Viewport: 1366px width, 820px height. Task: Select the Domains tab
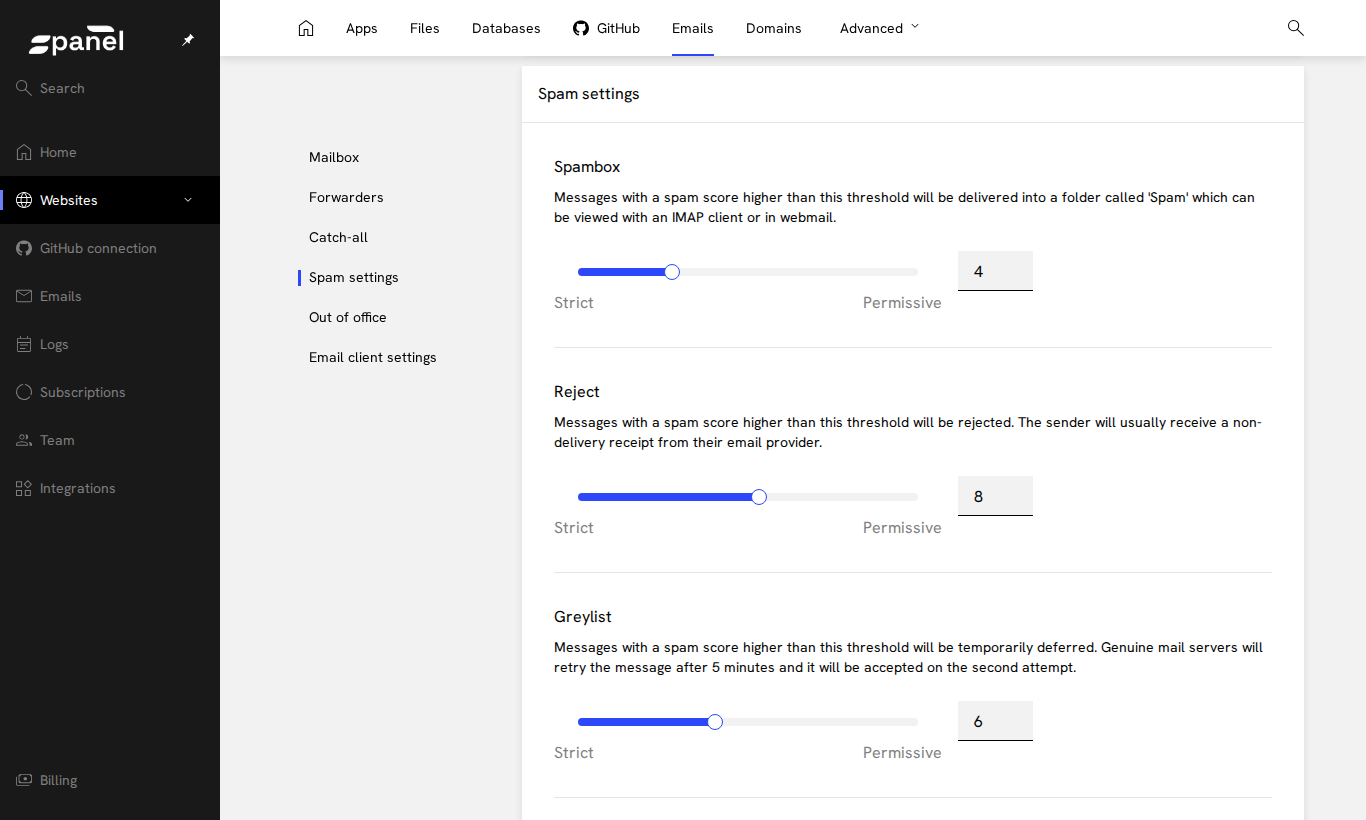(774, 28)
